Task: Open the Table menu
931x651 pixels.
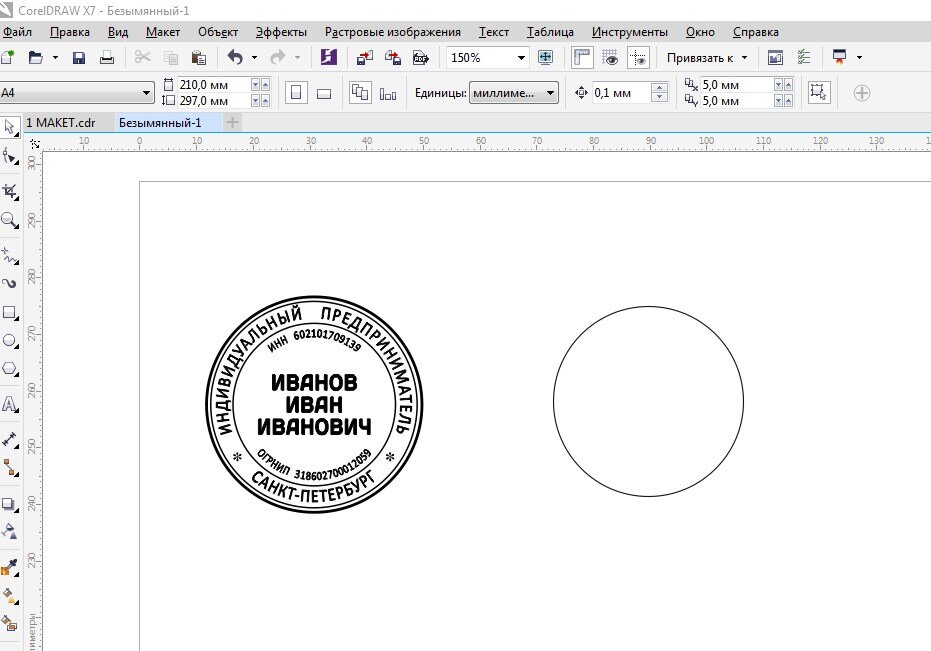Action: pos(550,32)
